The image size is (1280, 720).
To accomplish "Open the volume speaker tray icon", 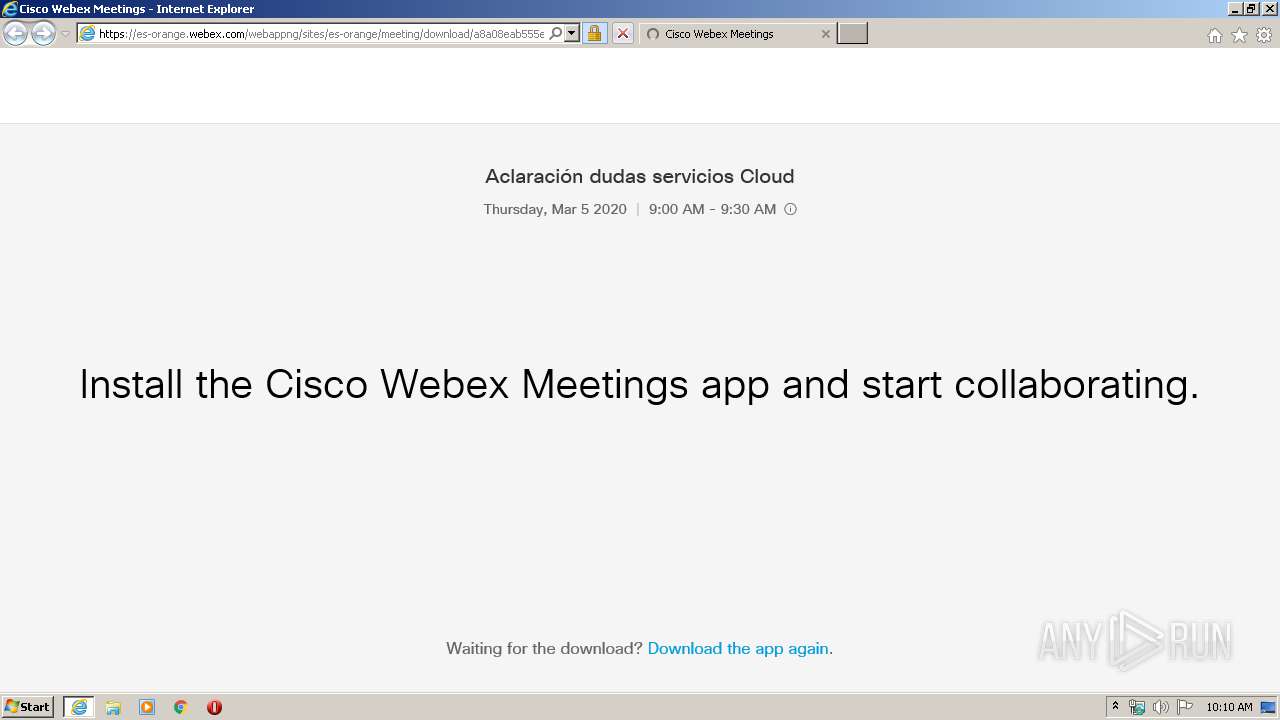I will (x=1161, y=707).
